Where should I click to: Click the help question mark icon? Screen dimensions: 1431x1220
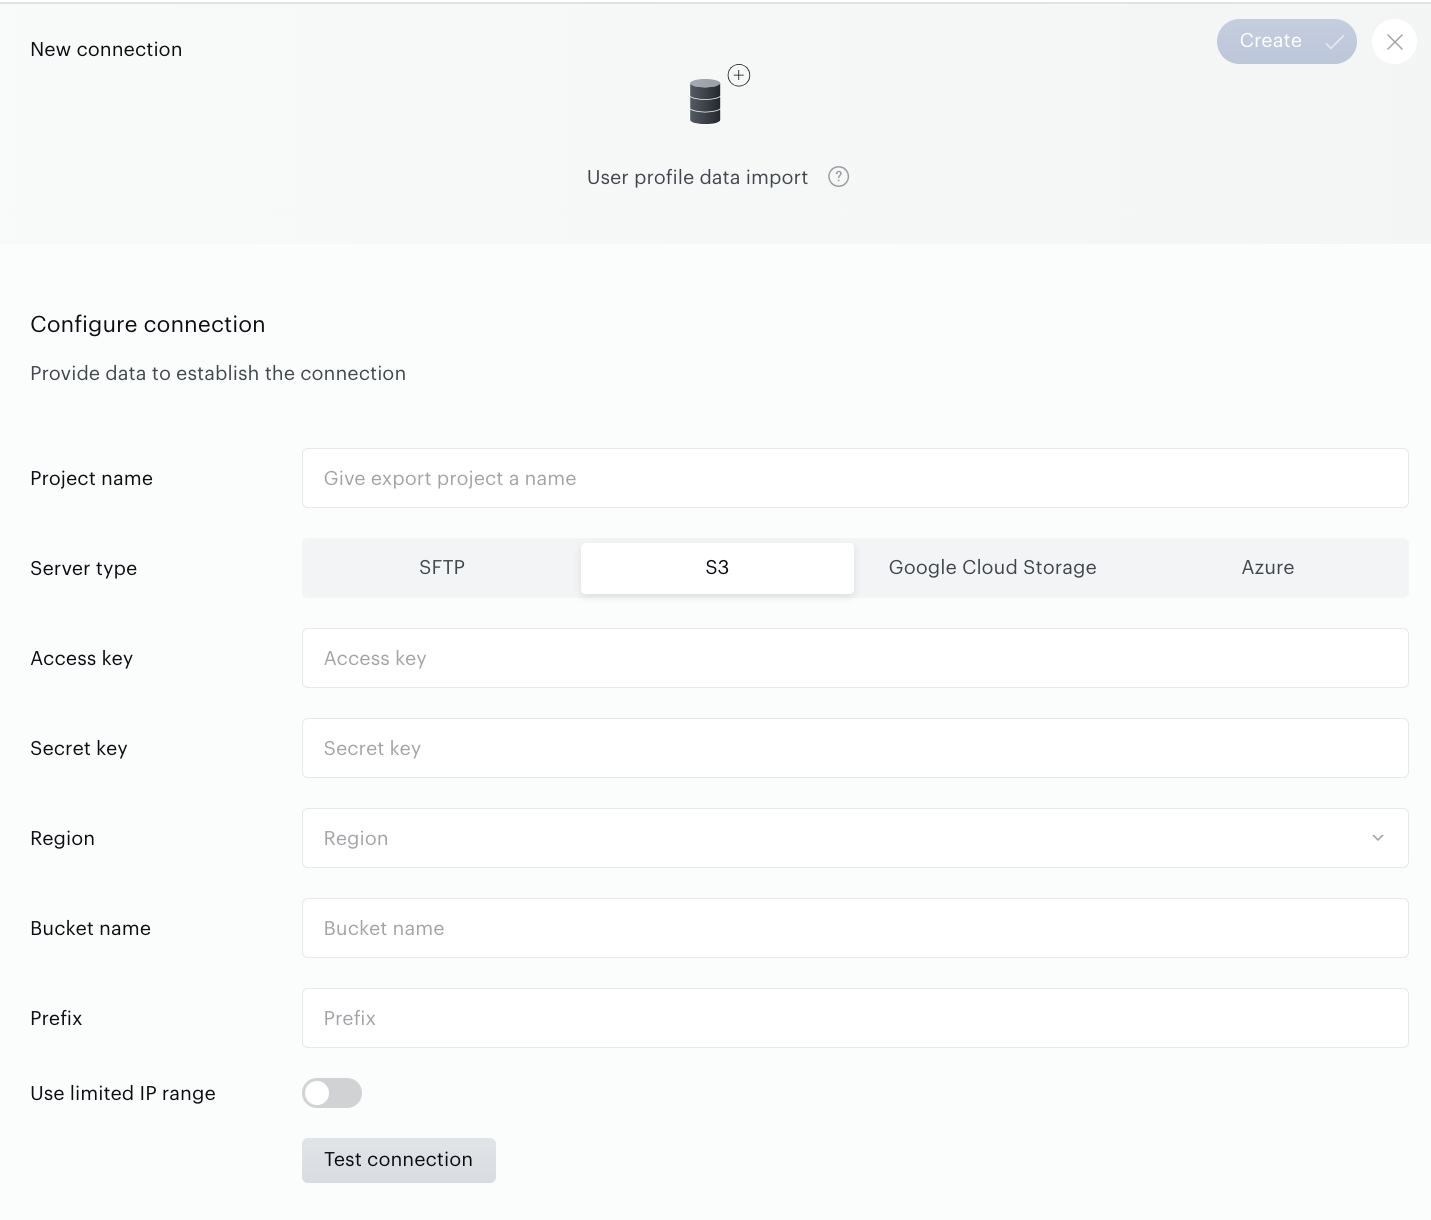click(839, 177)
